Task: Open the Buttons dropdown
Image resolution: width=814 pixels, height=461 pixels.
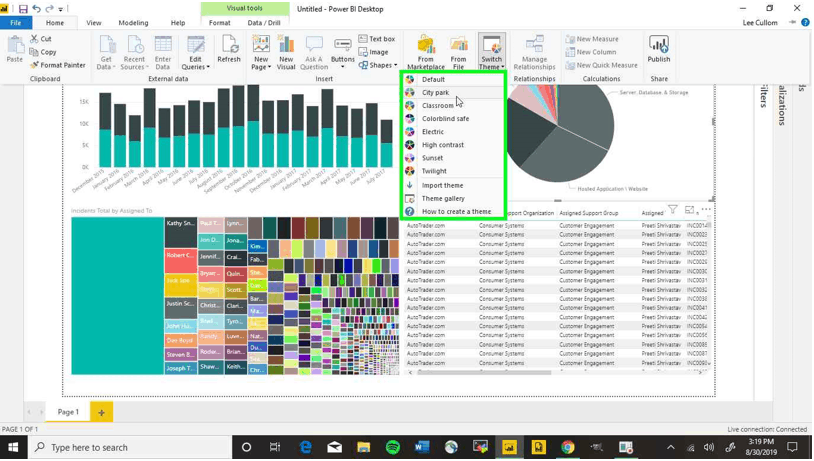Action: coord(343,52)
